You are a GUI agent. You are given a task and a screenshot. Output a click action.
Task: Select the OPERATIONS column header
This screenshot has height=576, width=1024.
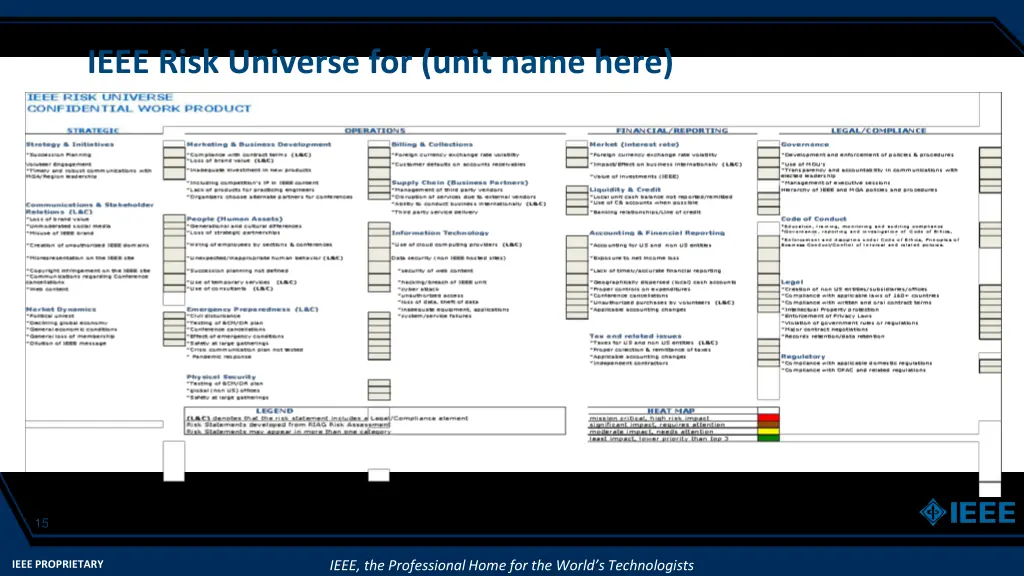[375, 131]
